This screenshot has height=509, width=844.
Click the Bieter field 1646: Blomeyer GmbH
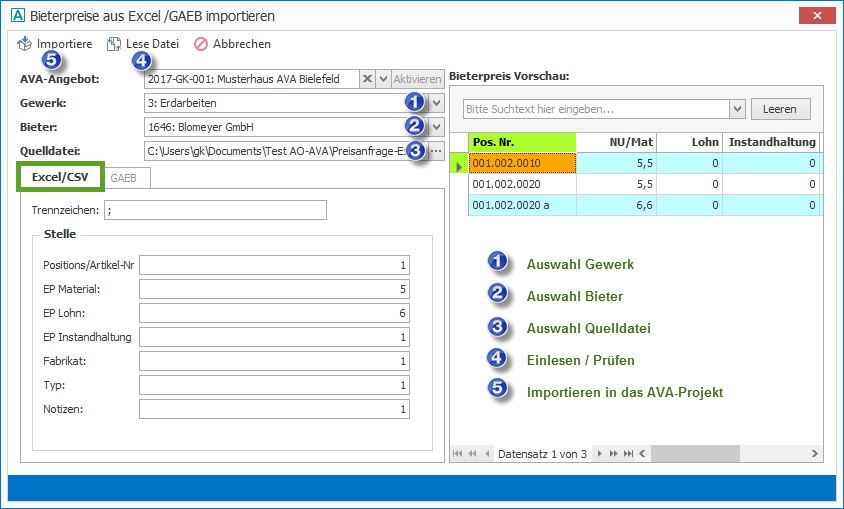[286, 127]
